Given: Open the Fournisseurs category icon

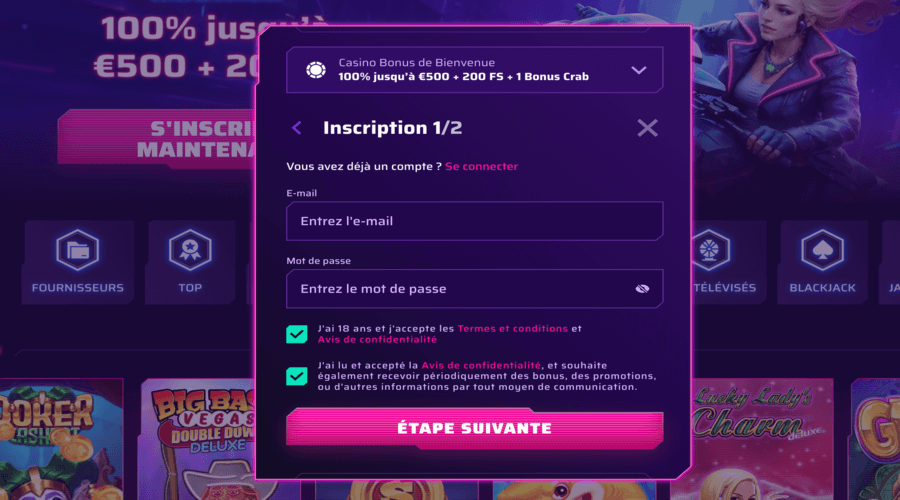Looking at the screenshot, I should click(x=77, y=250).
